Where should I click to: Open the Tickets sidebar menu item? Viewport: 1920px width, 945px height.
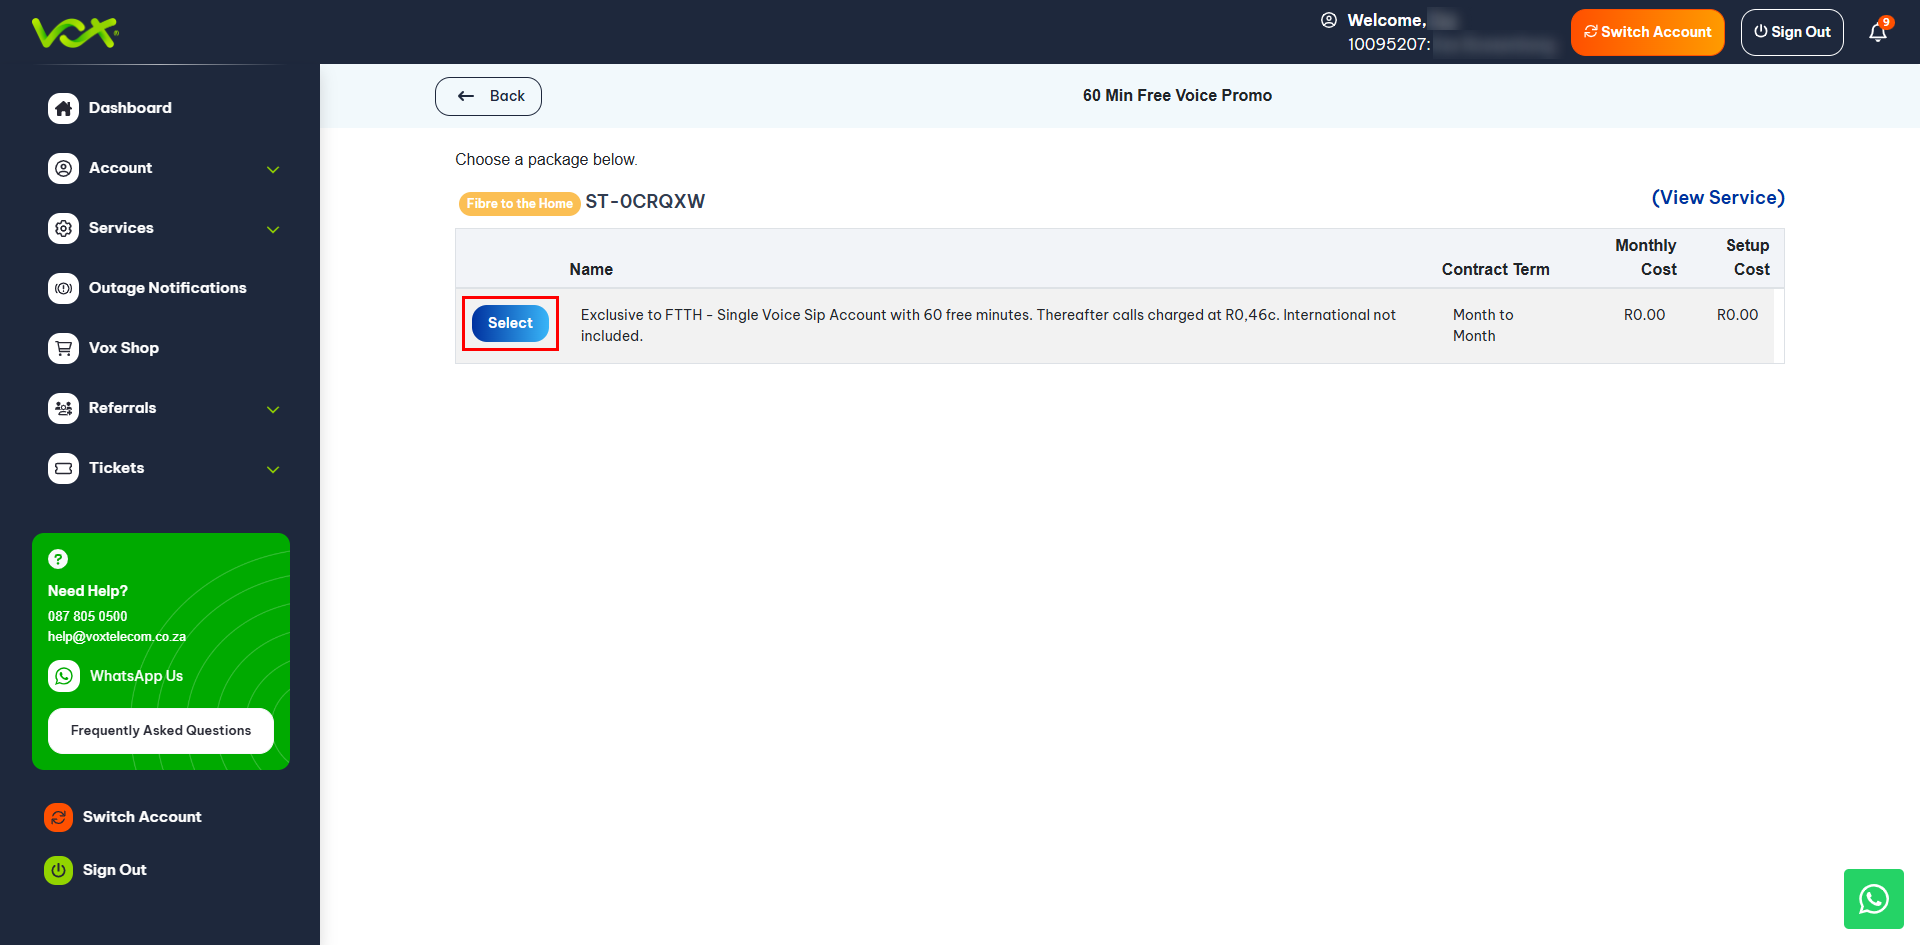pyautogui.click(x=116, y=468)
